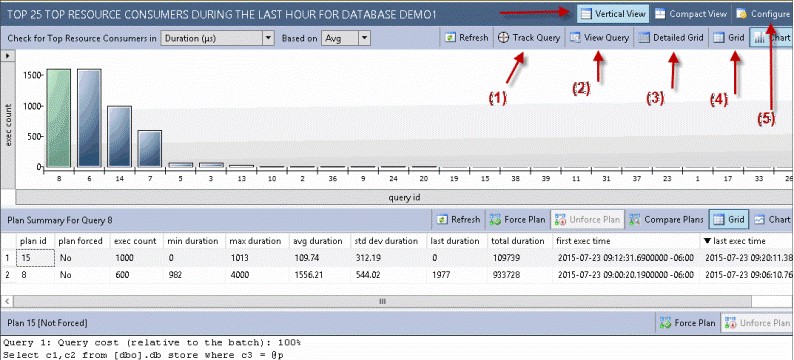Click query id 23 on chart axis
Screen dimensions: 794x360
coord(668,178)
